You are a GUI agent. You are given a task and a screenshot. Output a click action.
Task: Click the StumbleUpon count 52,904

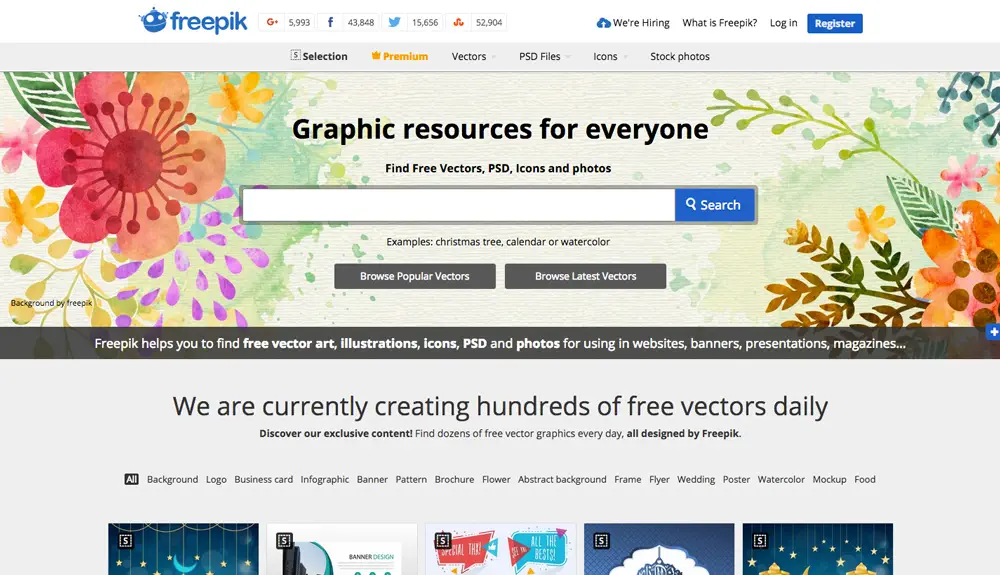[489, 22]
